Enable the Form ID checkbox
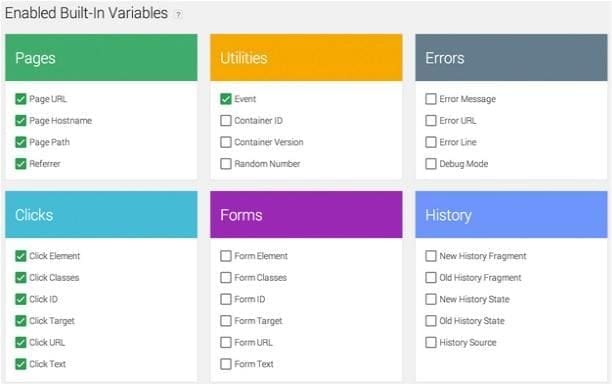612x384 pixels. point(226,299)
